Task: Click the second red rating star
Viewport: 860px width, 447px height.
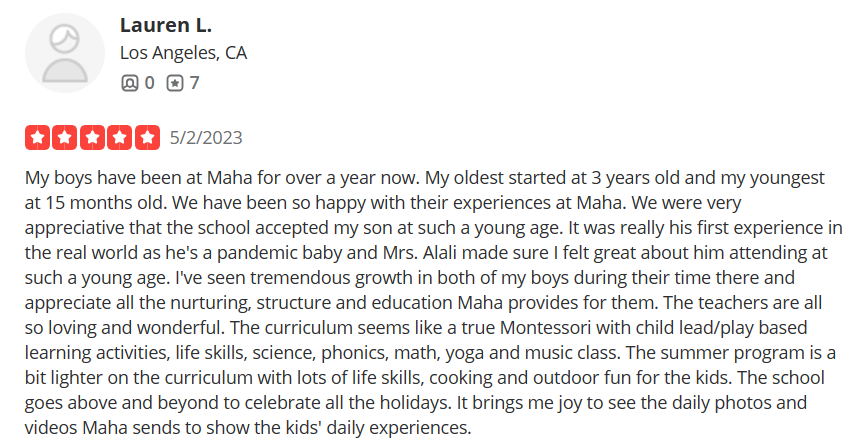Action: 65,138
